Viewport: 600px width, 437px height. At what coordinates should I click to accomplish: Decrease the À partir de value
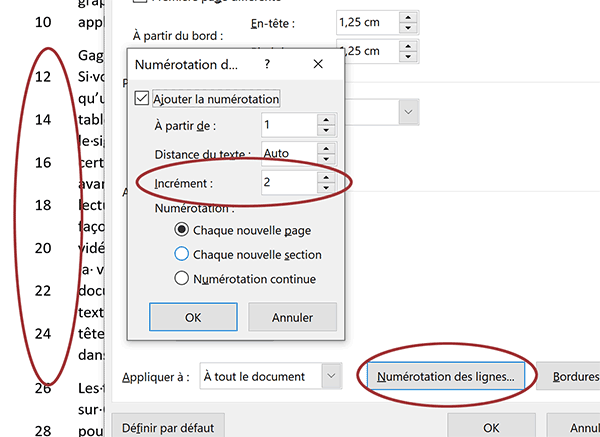point(326,130)
